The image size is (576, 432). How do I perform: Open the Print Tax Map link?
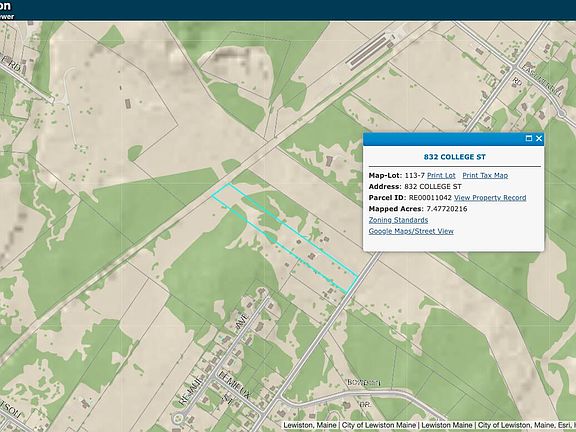[x=485, y=176]
